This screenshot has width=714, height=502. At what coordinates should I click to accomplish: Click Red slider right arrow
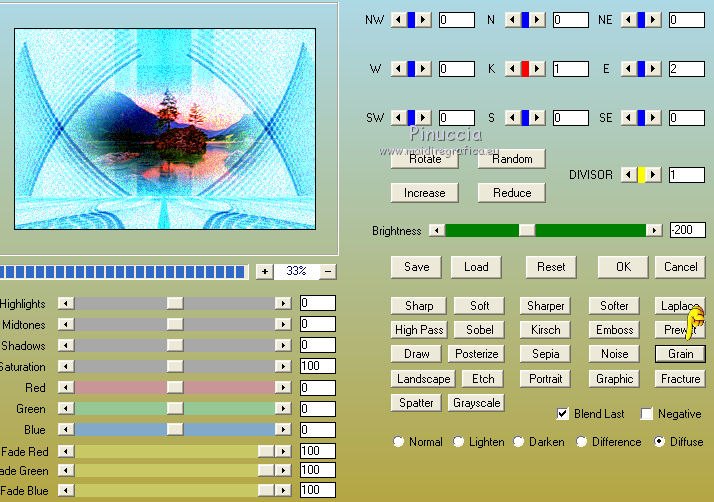tap(283, 388)
